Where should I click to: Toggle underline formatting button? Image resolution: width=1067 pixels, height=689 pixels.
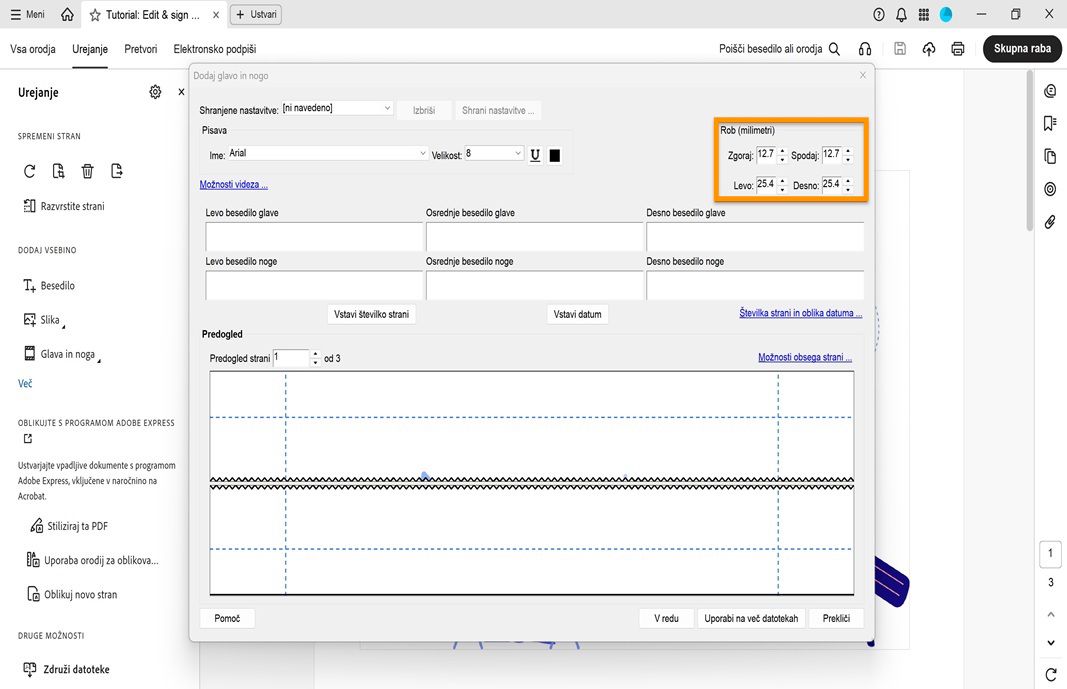point(535,156)
